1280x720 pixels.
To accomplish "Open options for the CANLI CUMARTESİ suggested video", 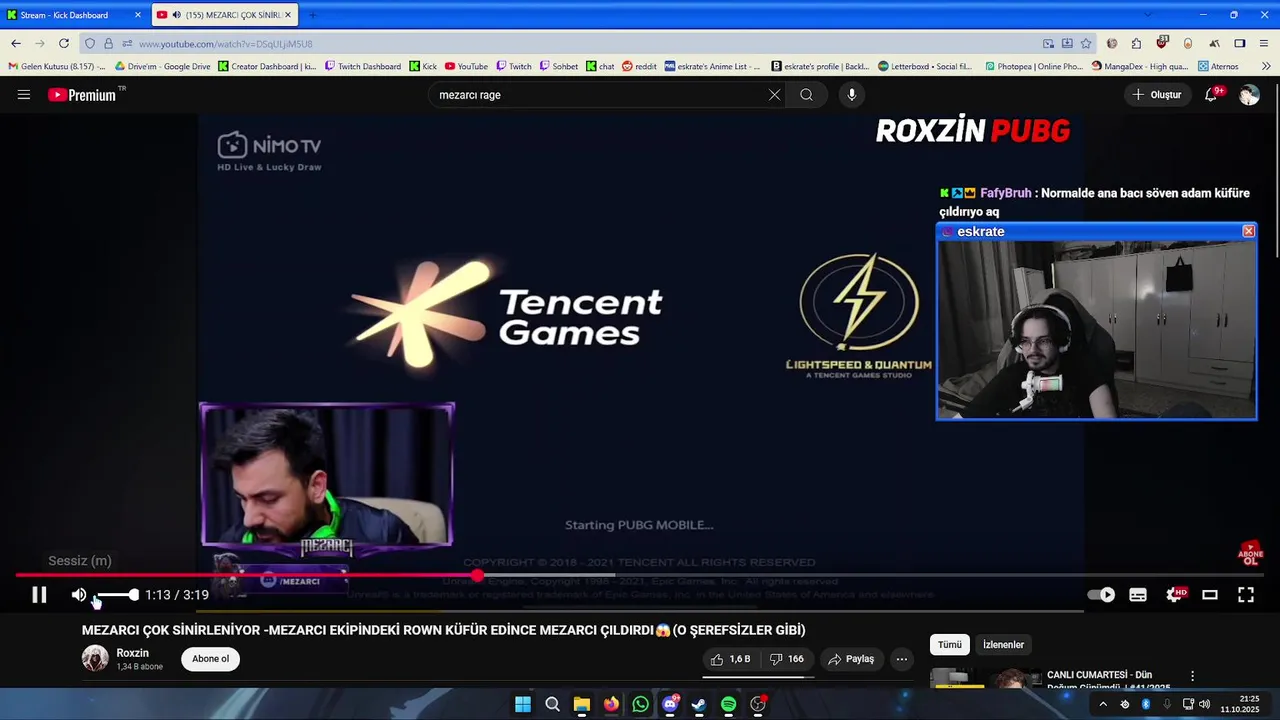I will [x=1192, y=677].
